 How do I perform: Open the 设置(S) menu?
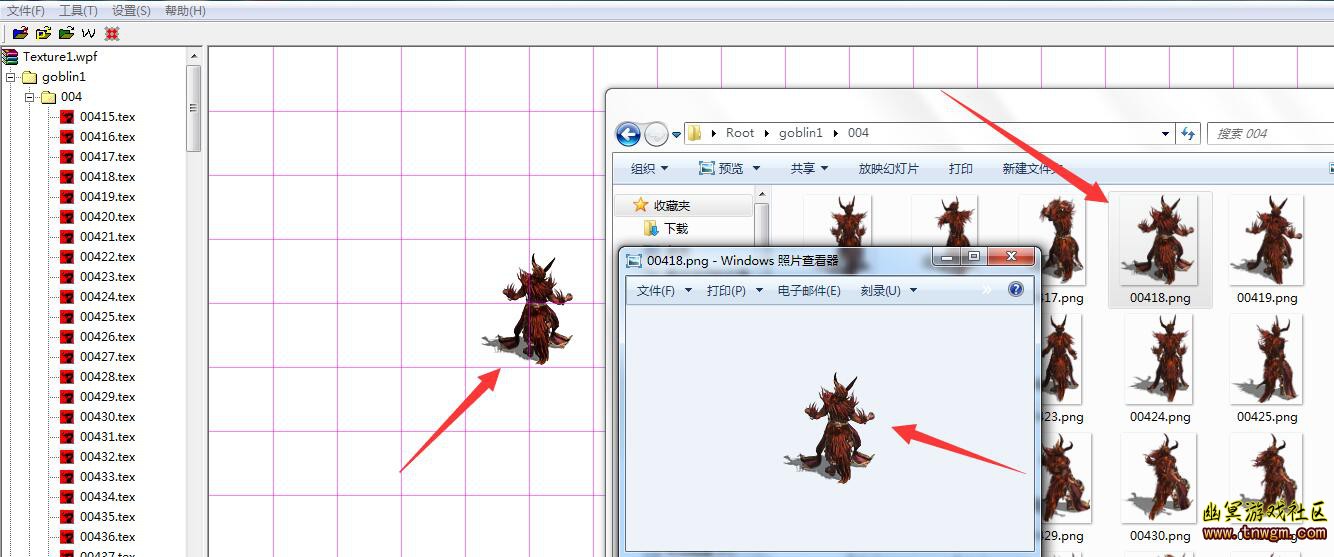[131, 10]
